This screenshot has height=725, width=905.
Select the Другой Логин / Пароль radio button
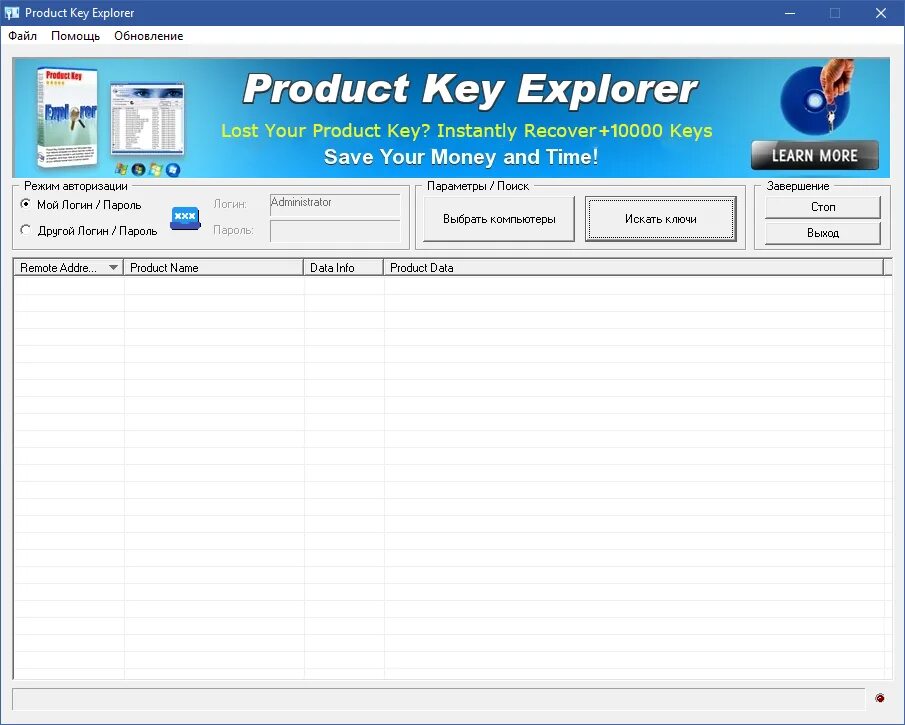tap(25, 230)
